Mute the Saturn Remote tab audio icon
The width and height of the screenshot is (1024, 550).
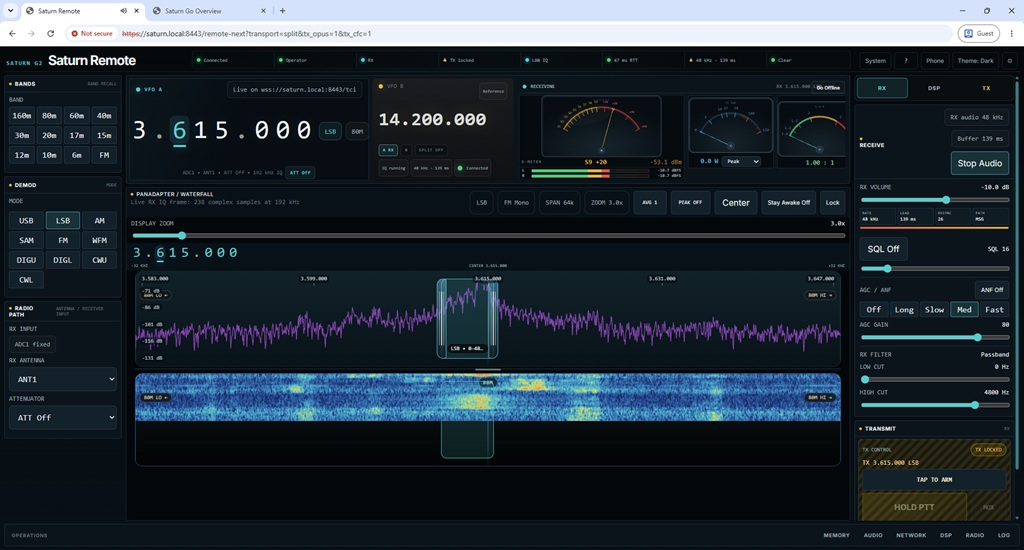pos(123,11)
